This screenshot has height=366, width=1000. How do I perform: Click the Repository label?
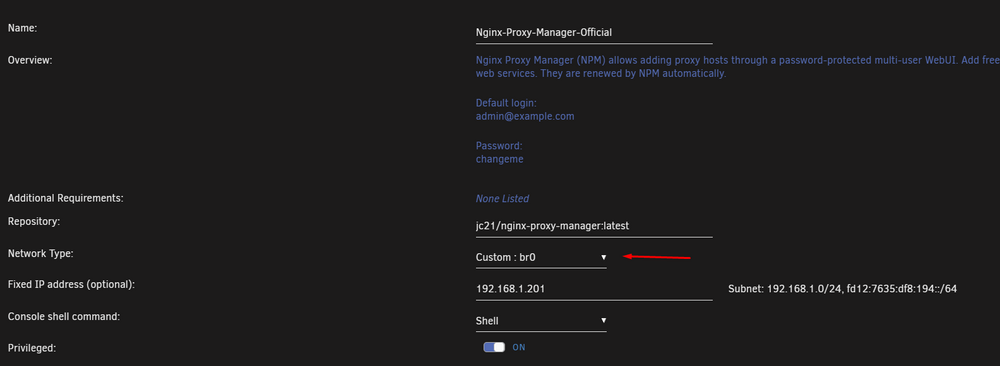(34, 222)
